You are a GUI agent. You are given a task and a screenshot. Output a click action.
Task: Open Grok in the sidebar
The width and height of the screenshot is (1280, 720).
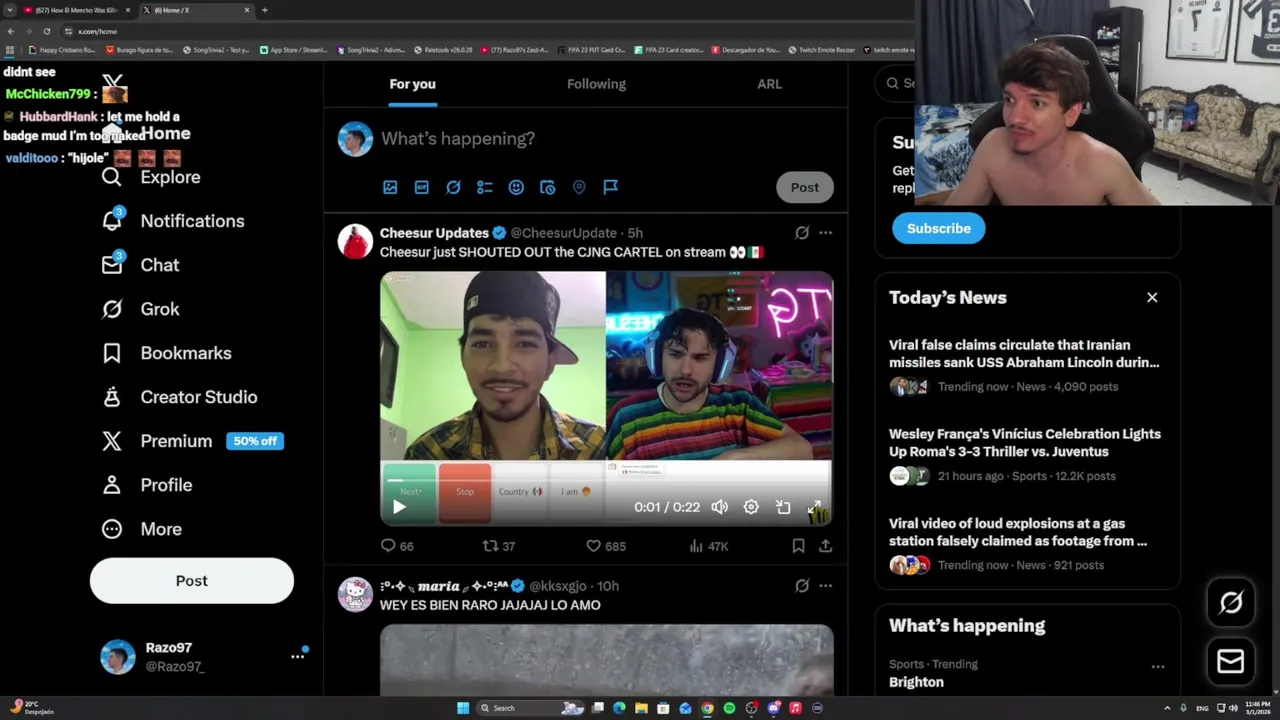coord(140,309)
